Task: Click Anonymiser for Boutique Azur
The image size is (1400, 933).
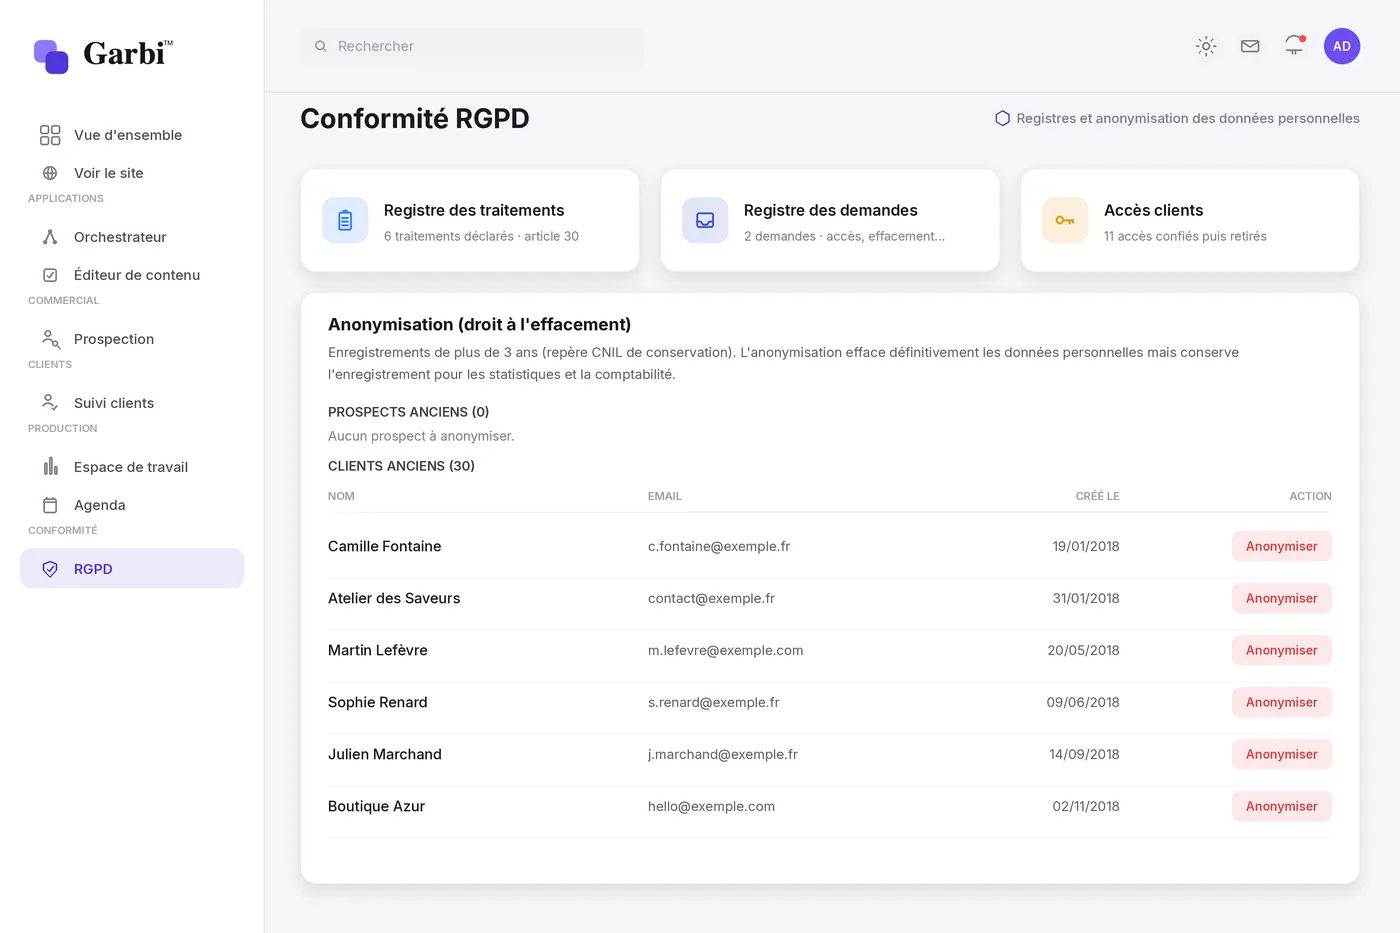Action: pyautogui.click(x=1281, y=806)
